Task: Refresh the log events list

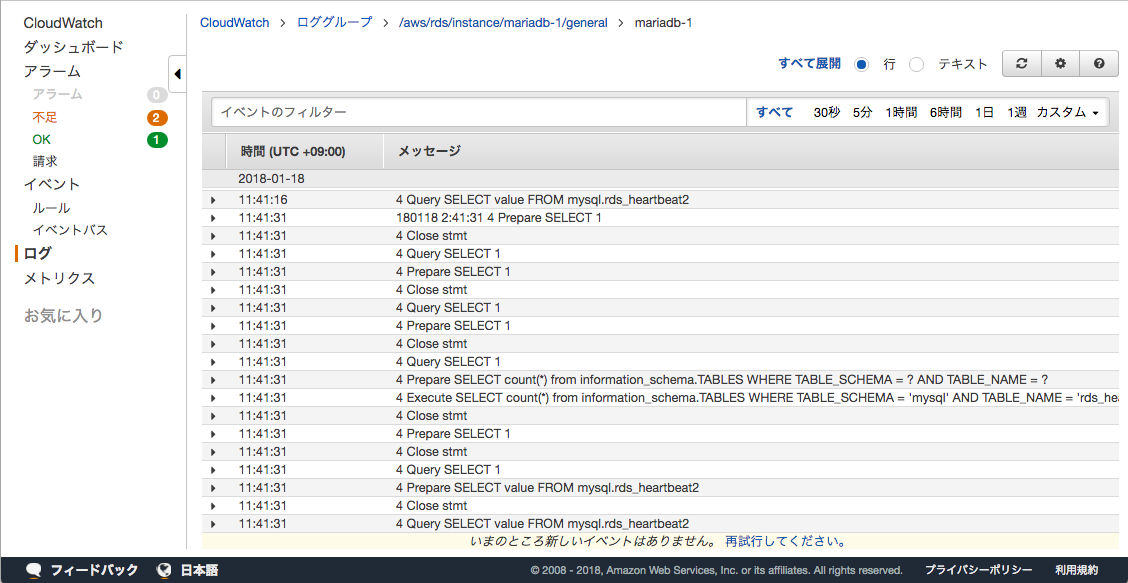Action: pos(1021,63)
